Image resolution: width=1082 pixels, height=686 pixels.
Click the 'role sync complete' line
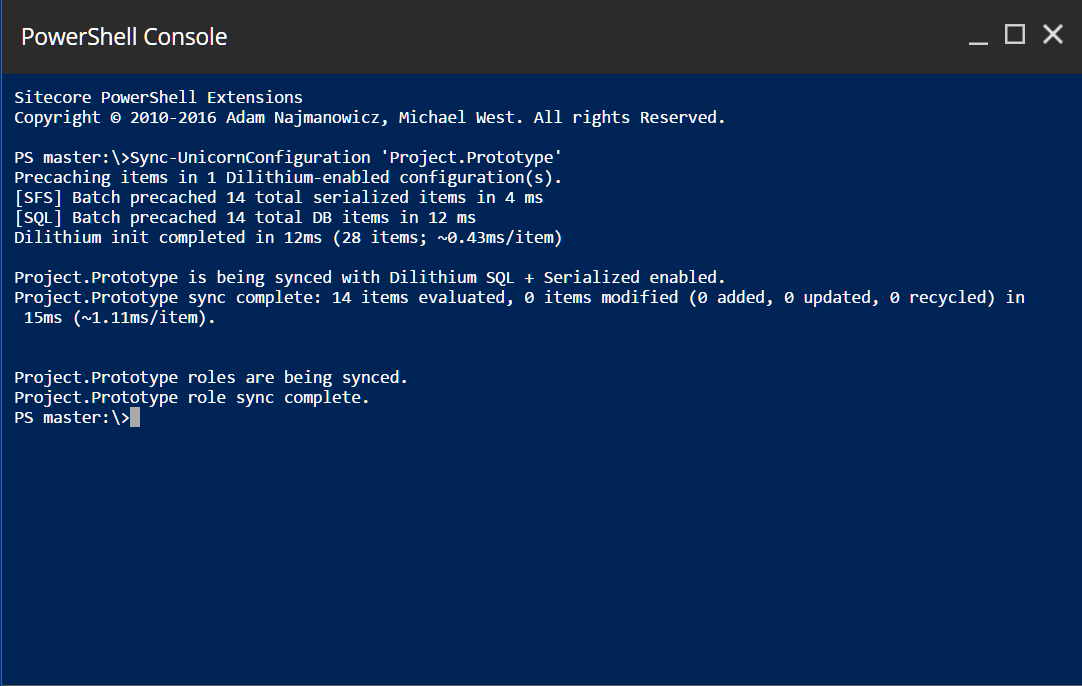[x=192, y=397]
